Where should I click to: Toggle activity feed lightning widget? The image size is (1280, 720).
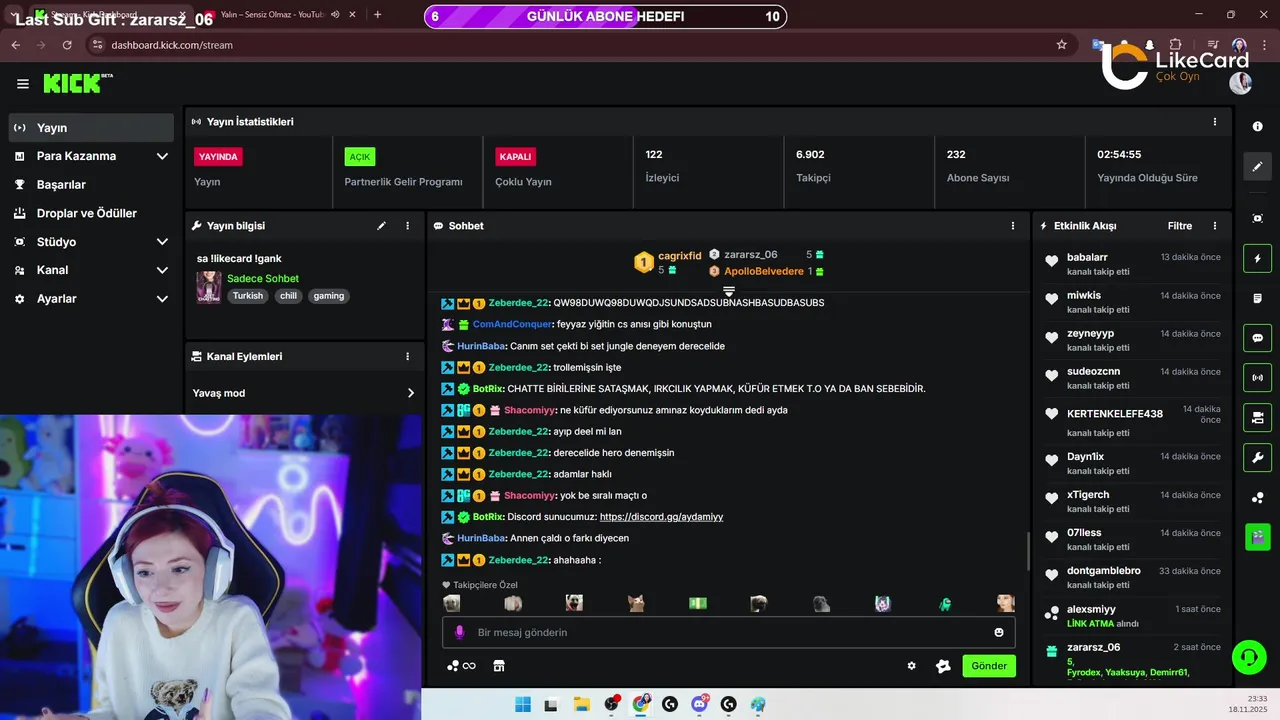(x=1257, y=259)
